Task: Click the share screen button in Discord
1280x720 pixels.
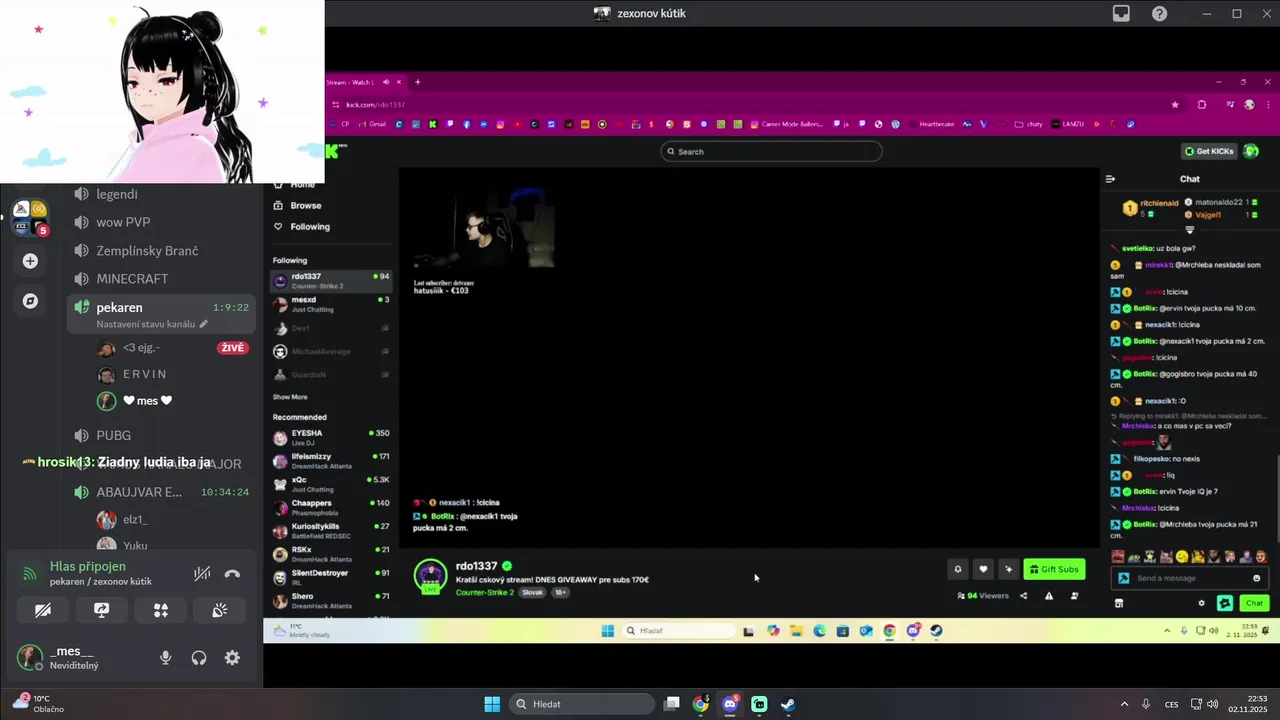Action: [x=101, y=609]
